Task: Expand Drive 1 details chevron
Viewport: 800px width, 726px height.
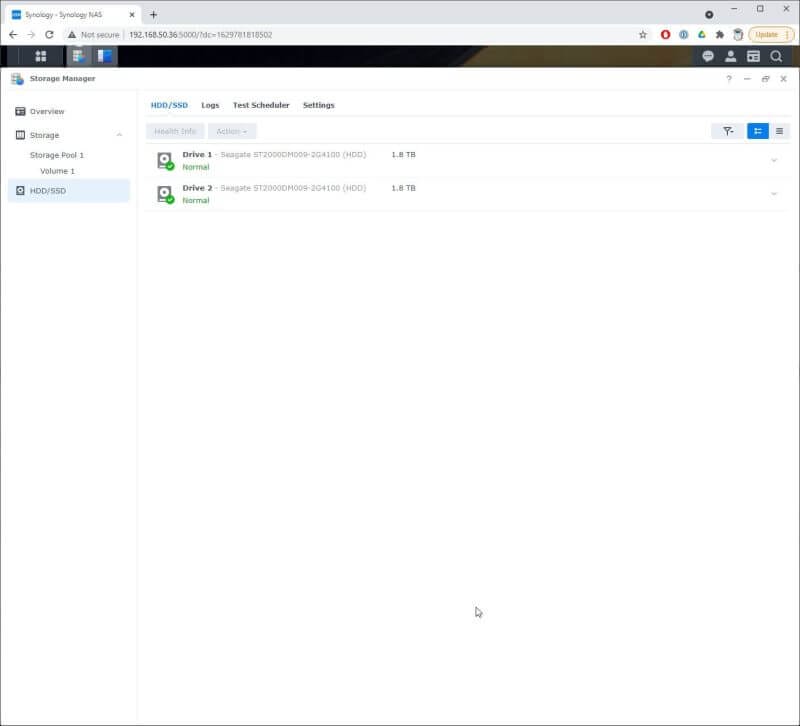Action: coord(774,159)
